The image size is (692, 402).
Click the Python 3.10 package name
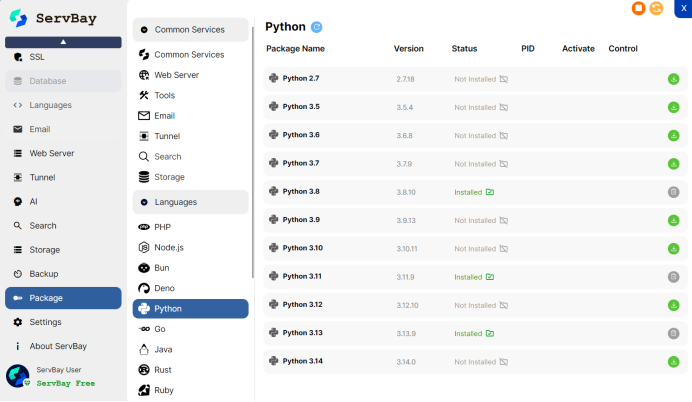click(302, 248)
